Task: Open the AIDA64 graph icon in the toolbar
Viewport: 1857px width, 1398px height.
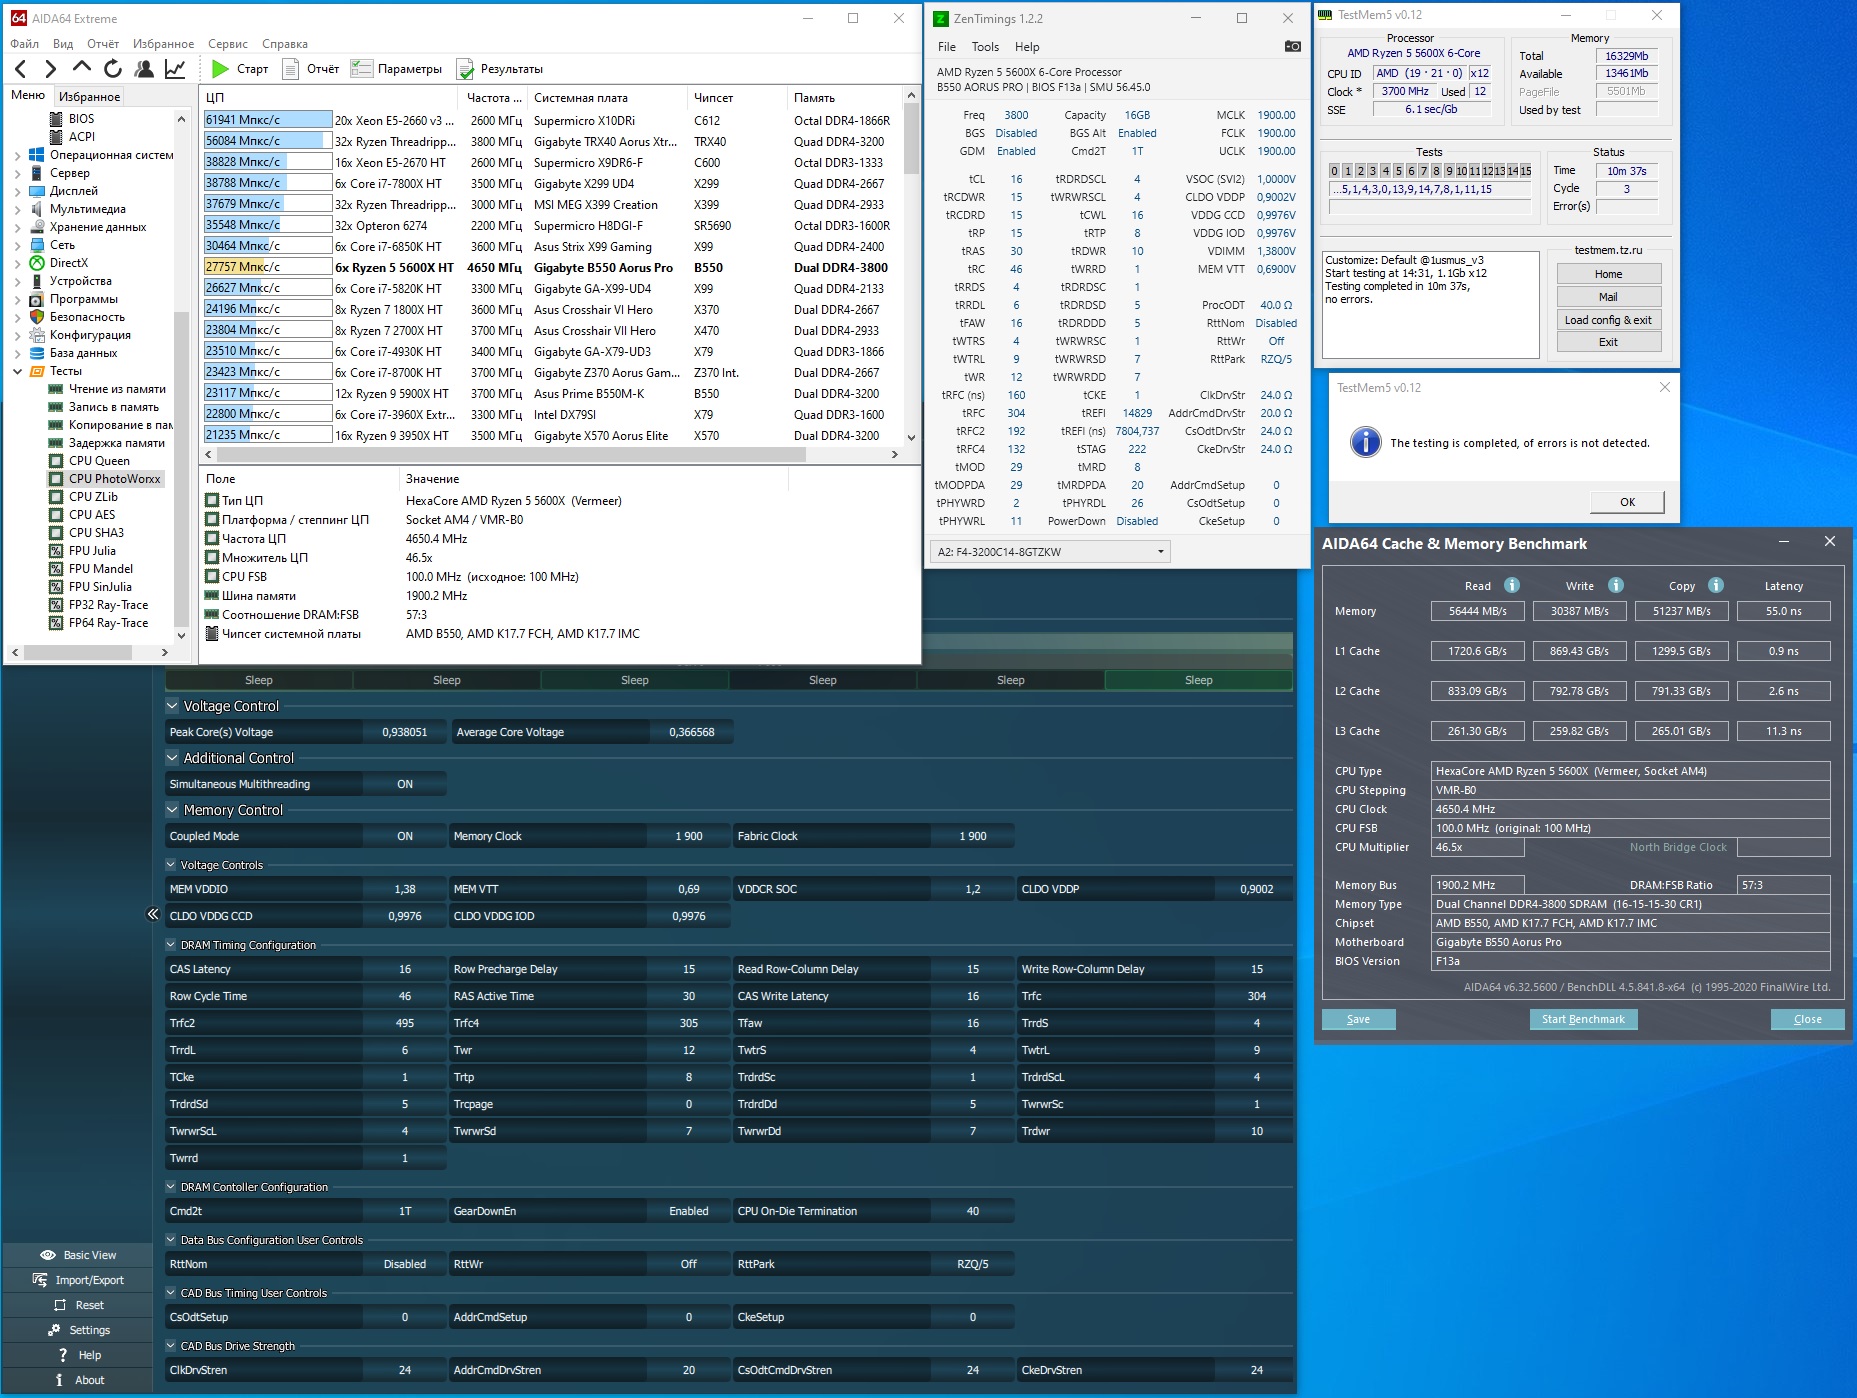Action: 175,69
